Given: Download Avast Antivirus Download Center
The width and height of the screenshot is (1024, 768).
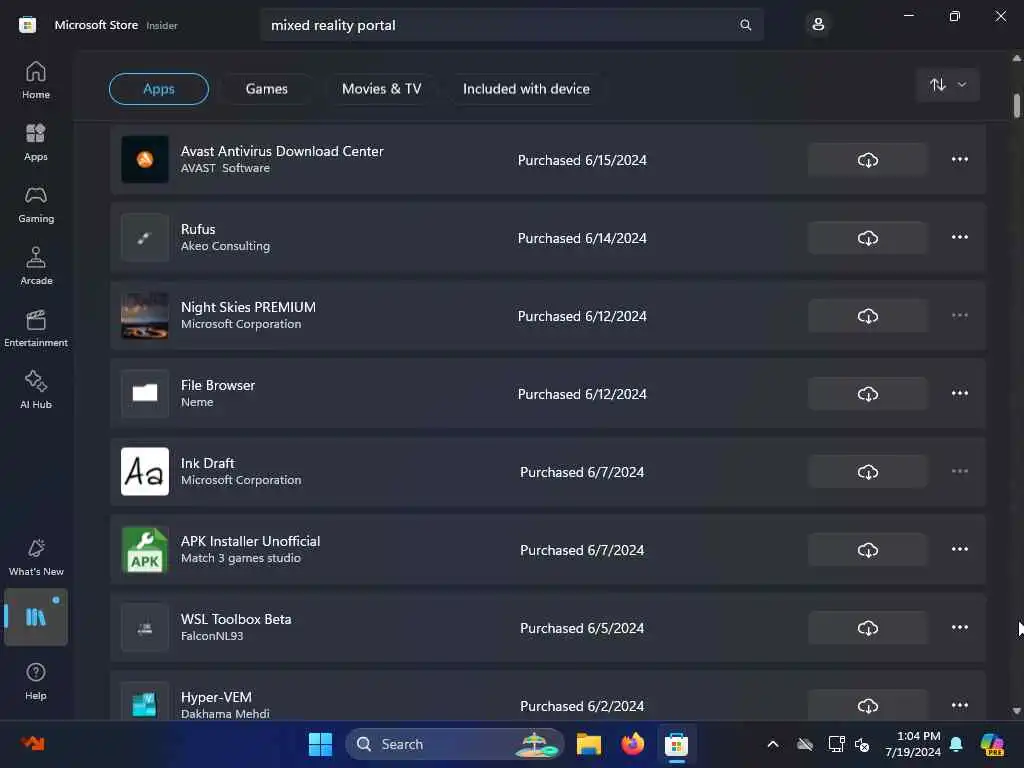Looking at the screenshot, I should click(867, 160).
